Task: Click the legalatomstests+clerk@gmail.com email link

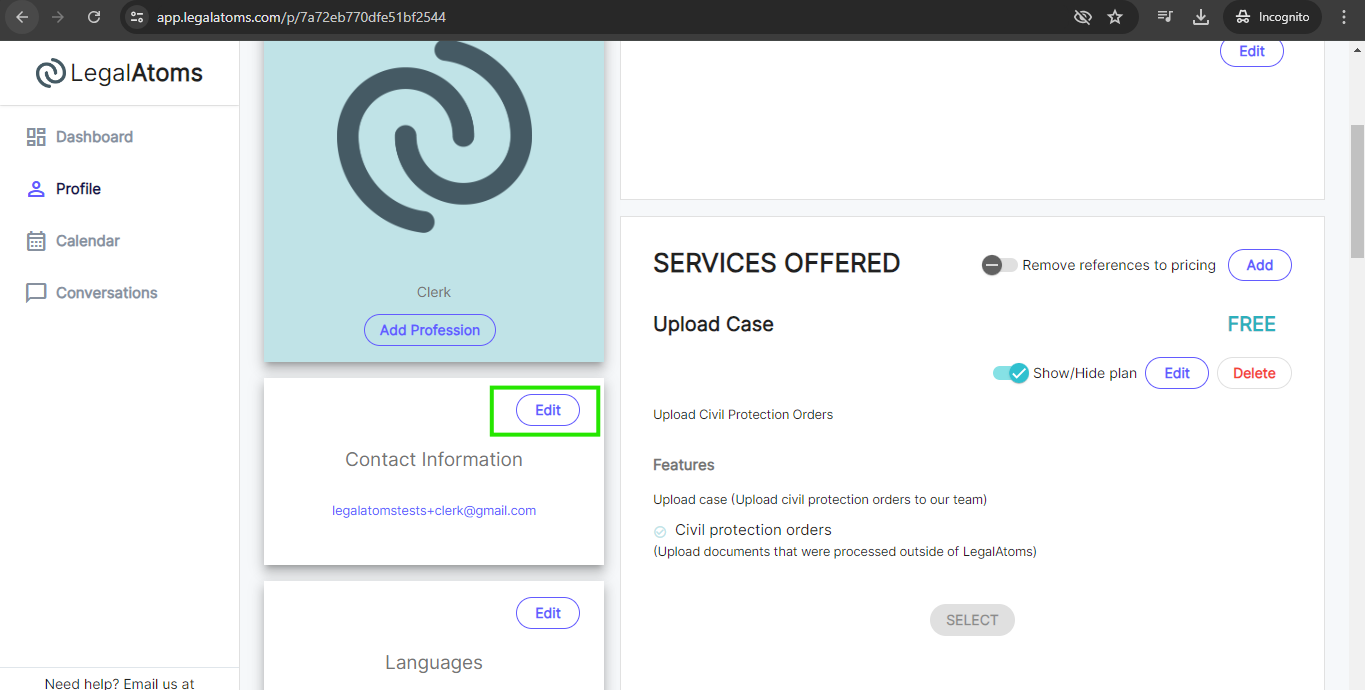Action: pos(434,510)
